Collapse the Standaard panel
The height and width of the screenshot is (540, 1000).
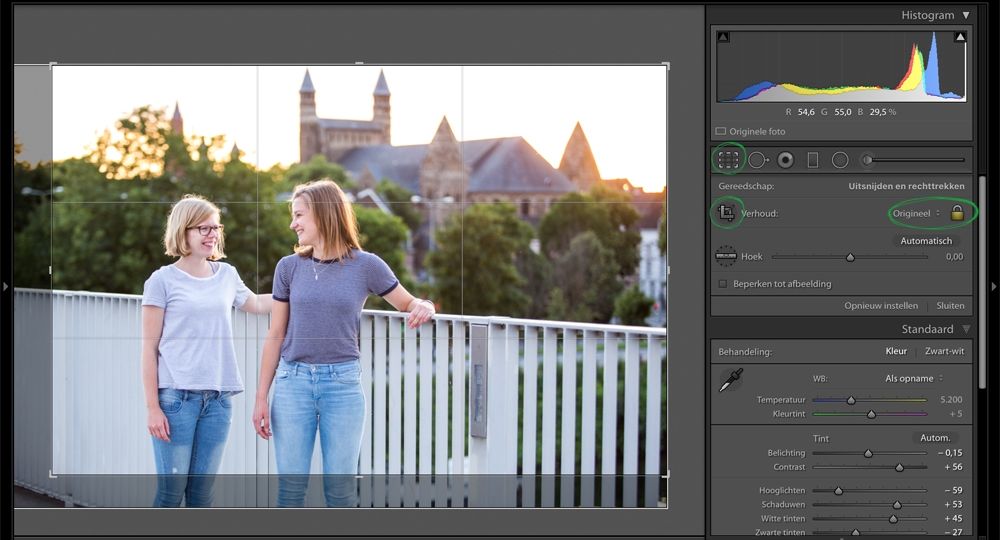pos(965,329)
